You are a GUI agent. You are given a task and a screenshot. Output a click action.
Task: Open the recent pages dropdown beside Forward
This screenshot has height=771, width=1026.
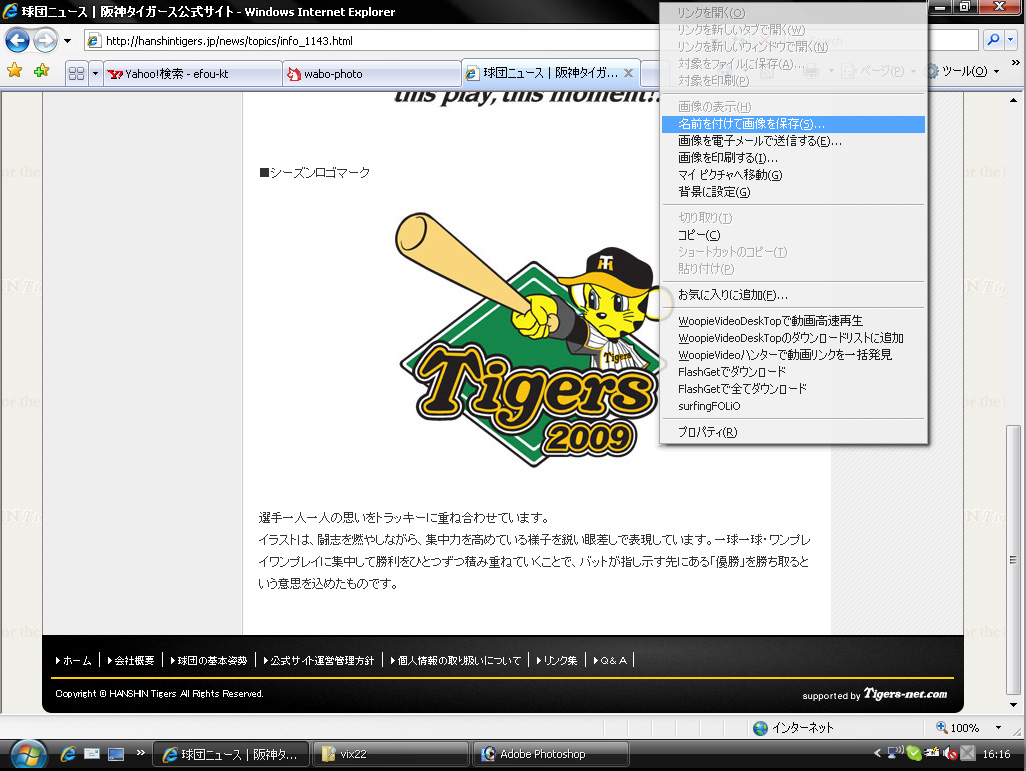coord(67,41)
